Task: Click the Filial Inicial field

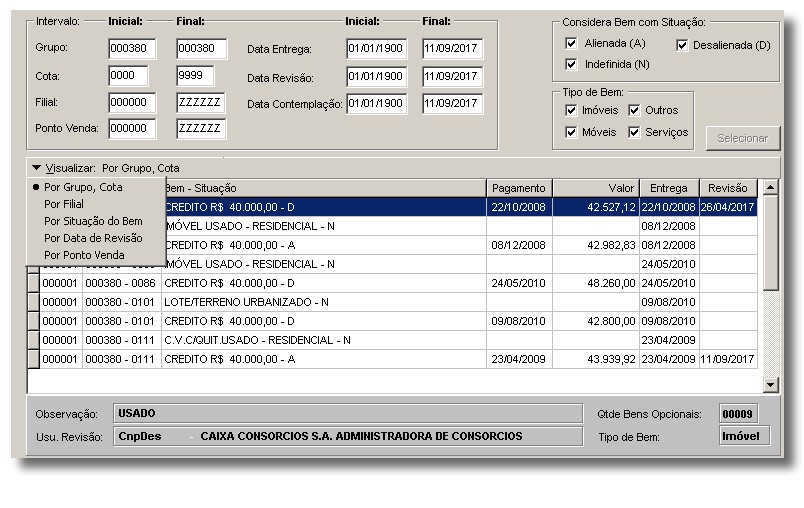Action: [x=132, y=103]
